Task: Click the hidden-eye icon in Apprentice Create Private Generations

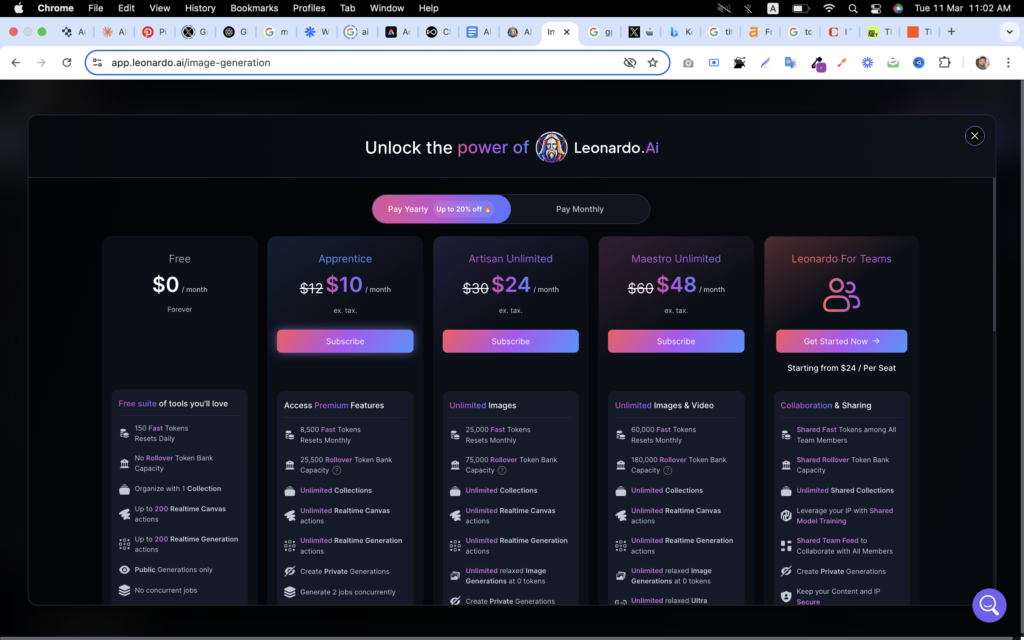Action: [290, 571]
